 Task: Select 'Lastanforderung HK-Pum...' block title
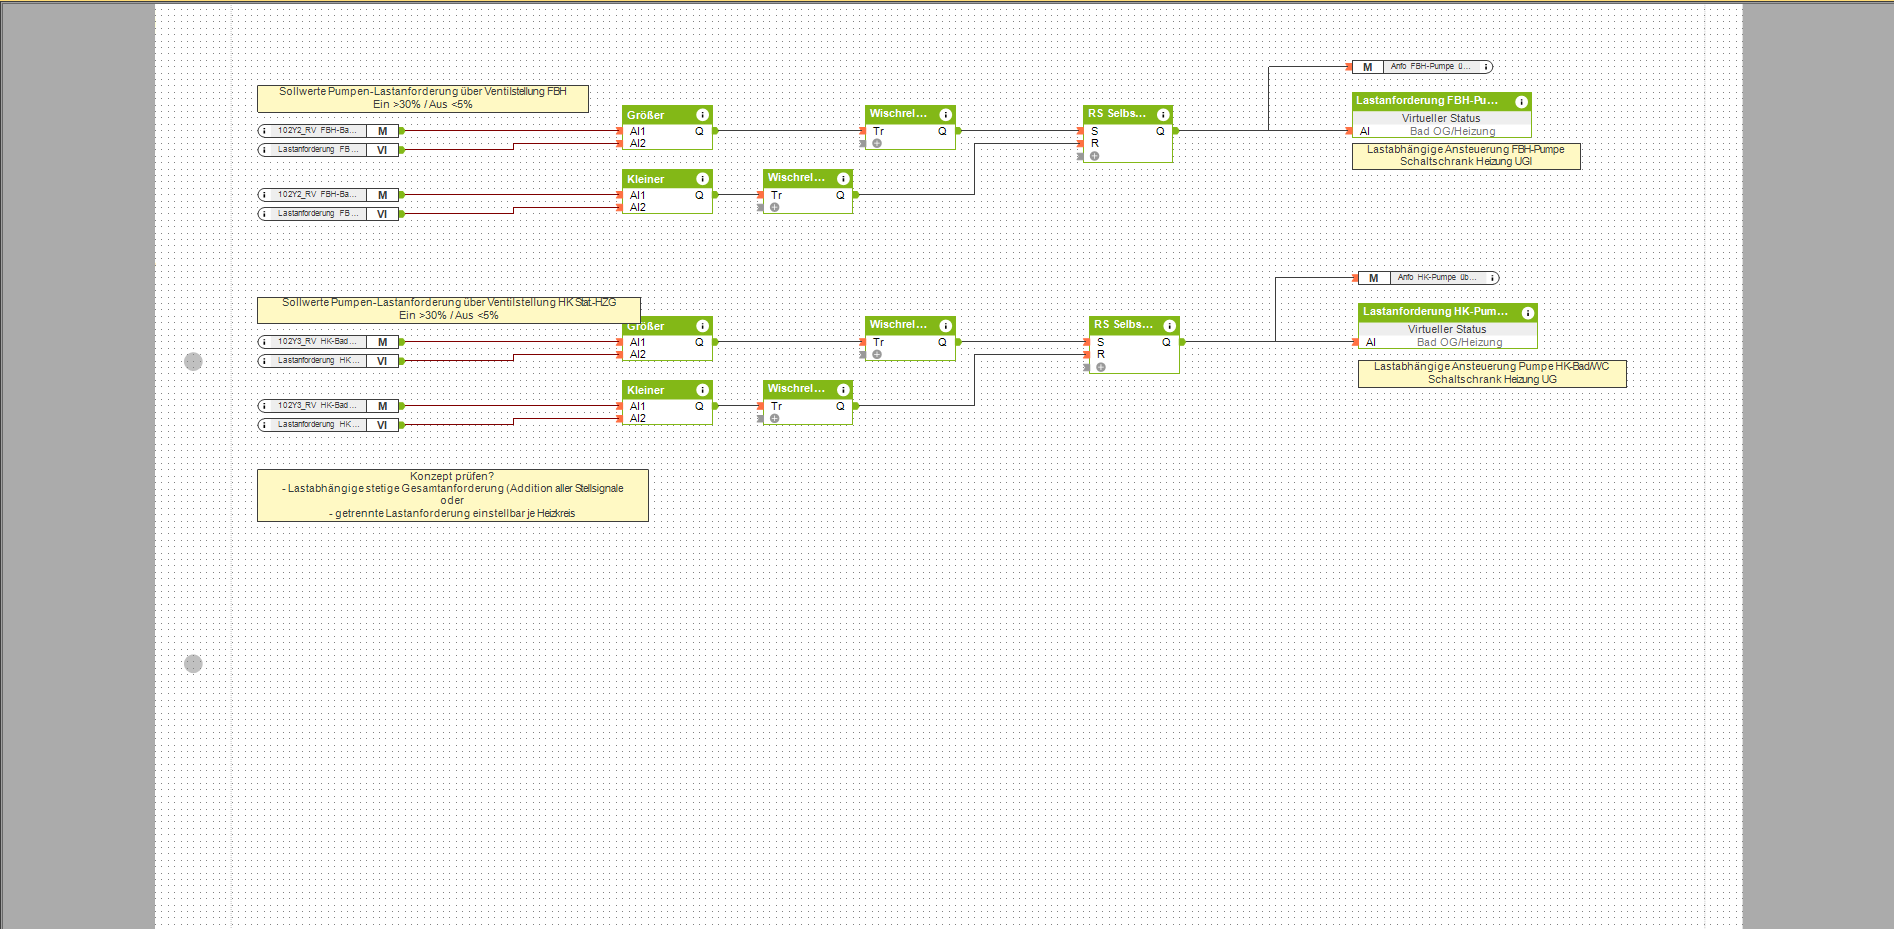click(1435, 312)
